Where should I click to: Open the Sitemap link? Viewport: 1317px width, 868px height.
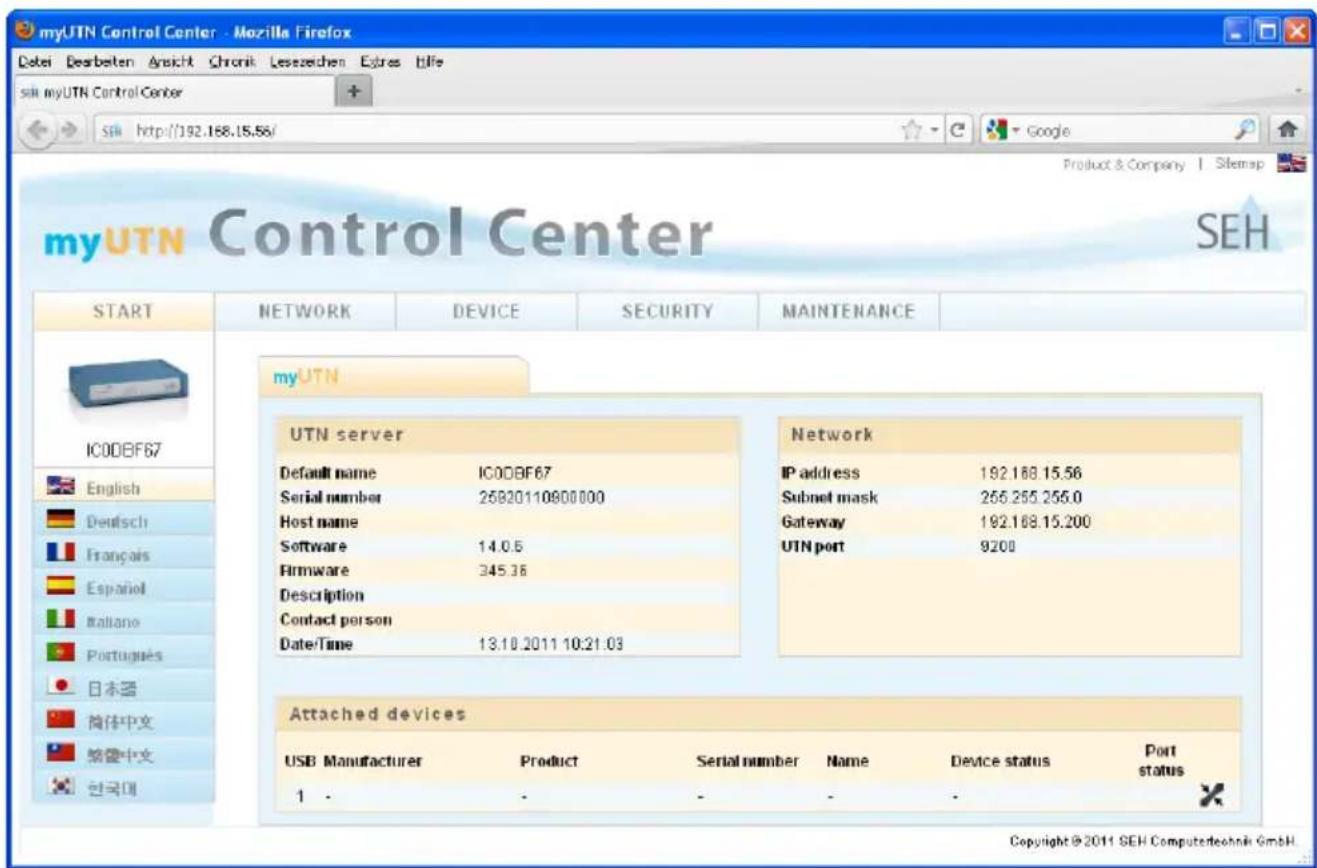click(1241, 163)
